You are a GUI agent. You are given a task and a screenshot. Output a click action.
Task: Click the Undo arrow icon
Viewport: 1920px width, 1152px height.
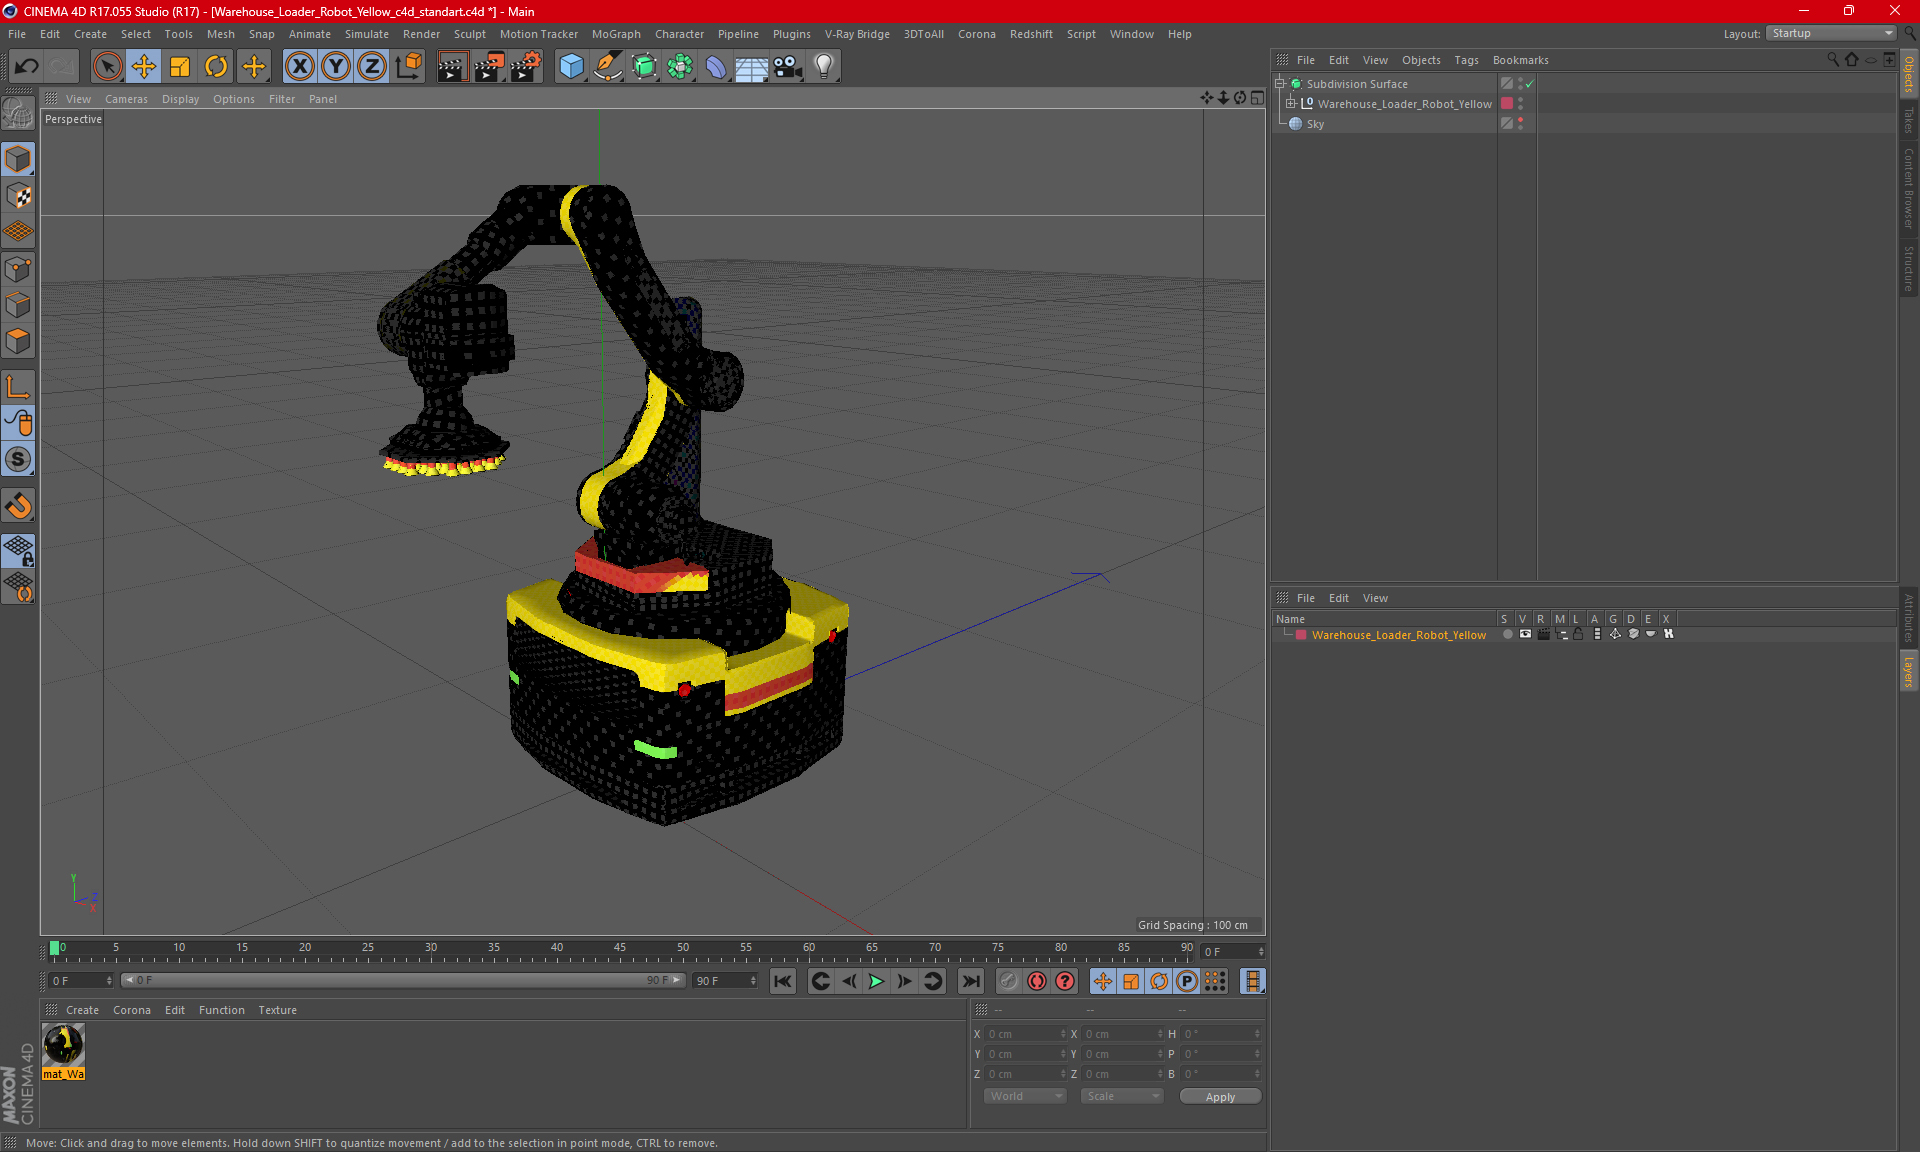click(x=27, y=67)
